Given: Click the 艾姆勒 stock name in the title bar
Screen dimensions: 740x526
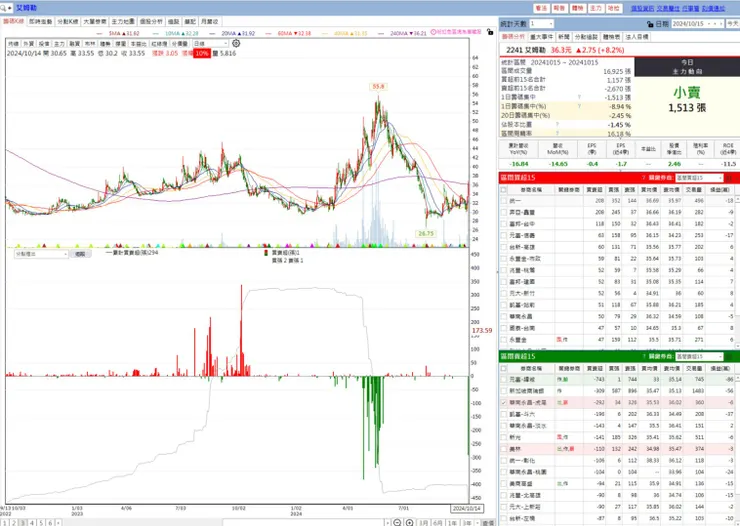Looking at the screenshot, I should click(x=26, y=8).
